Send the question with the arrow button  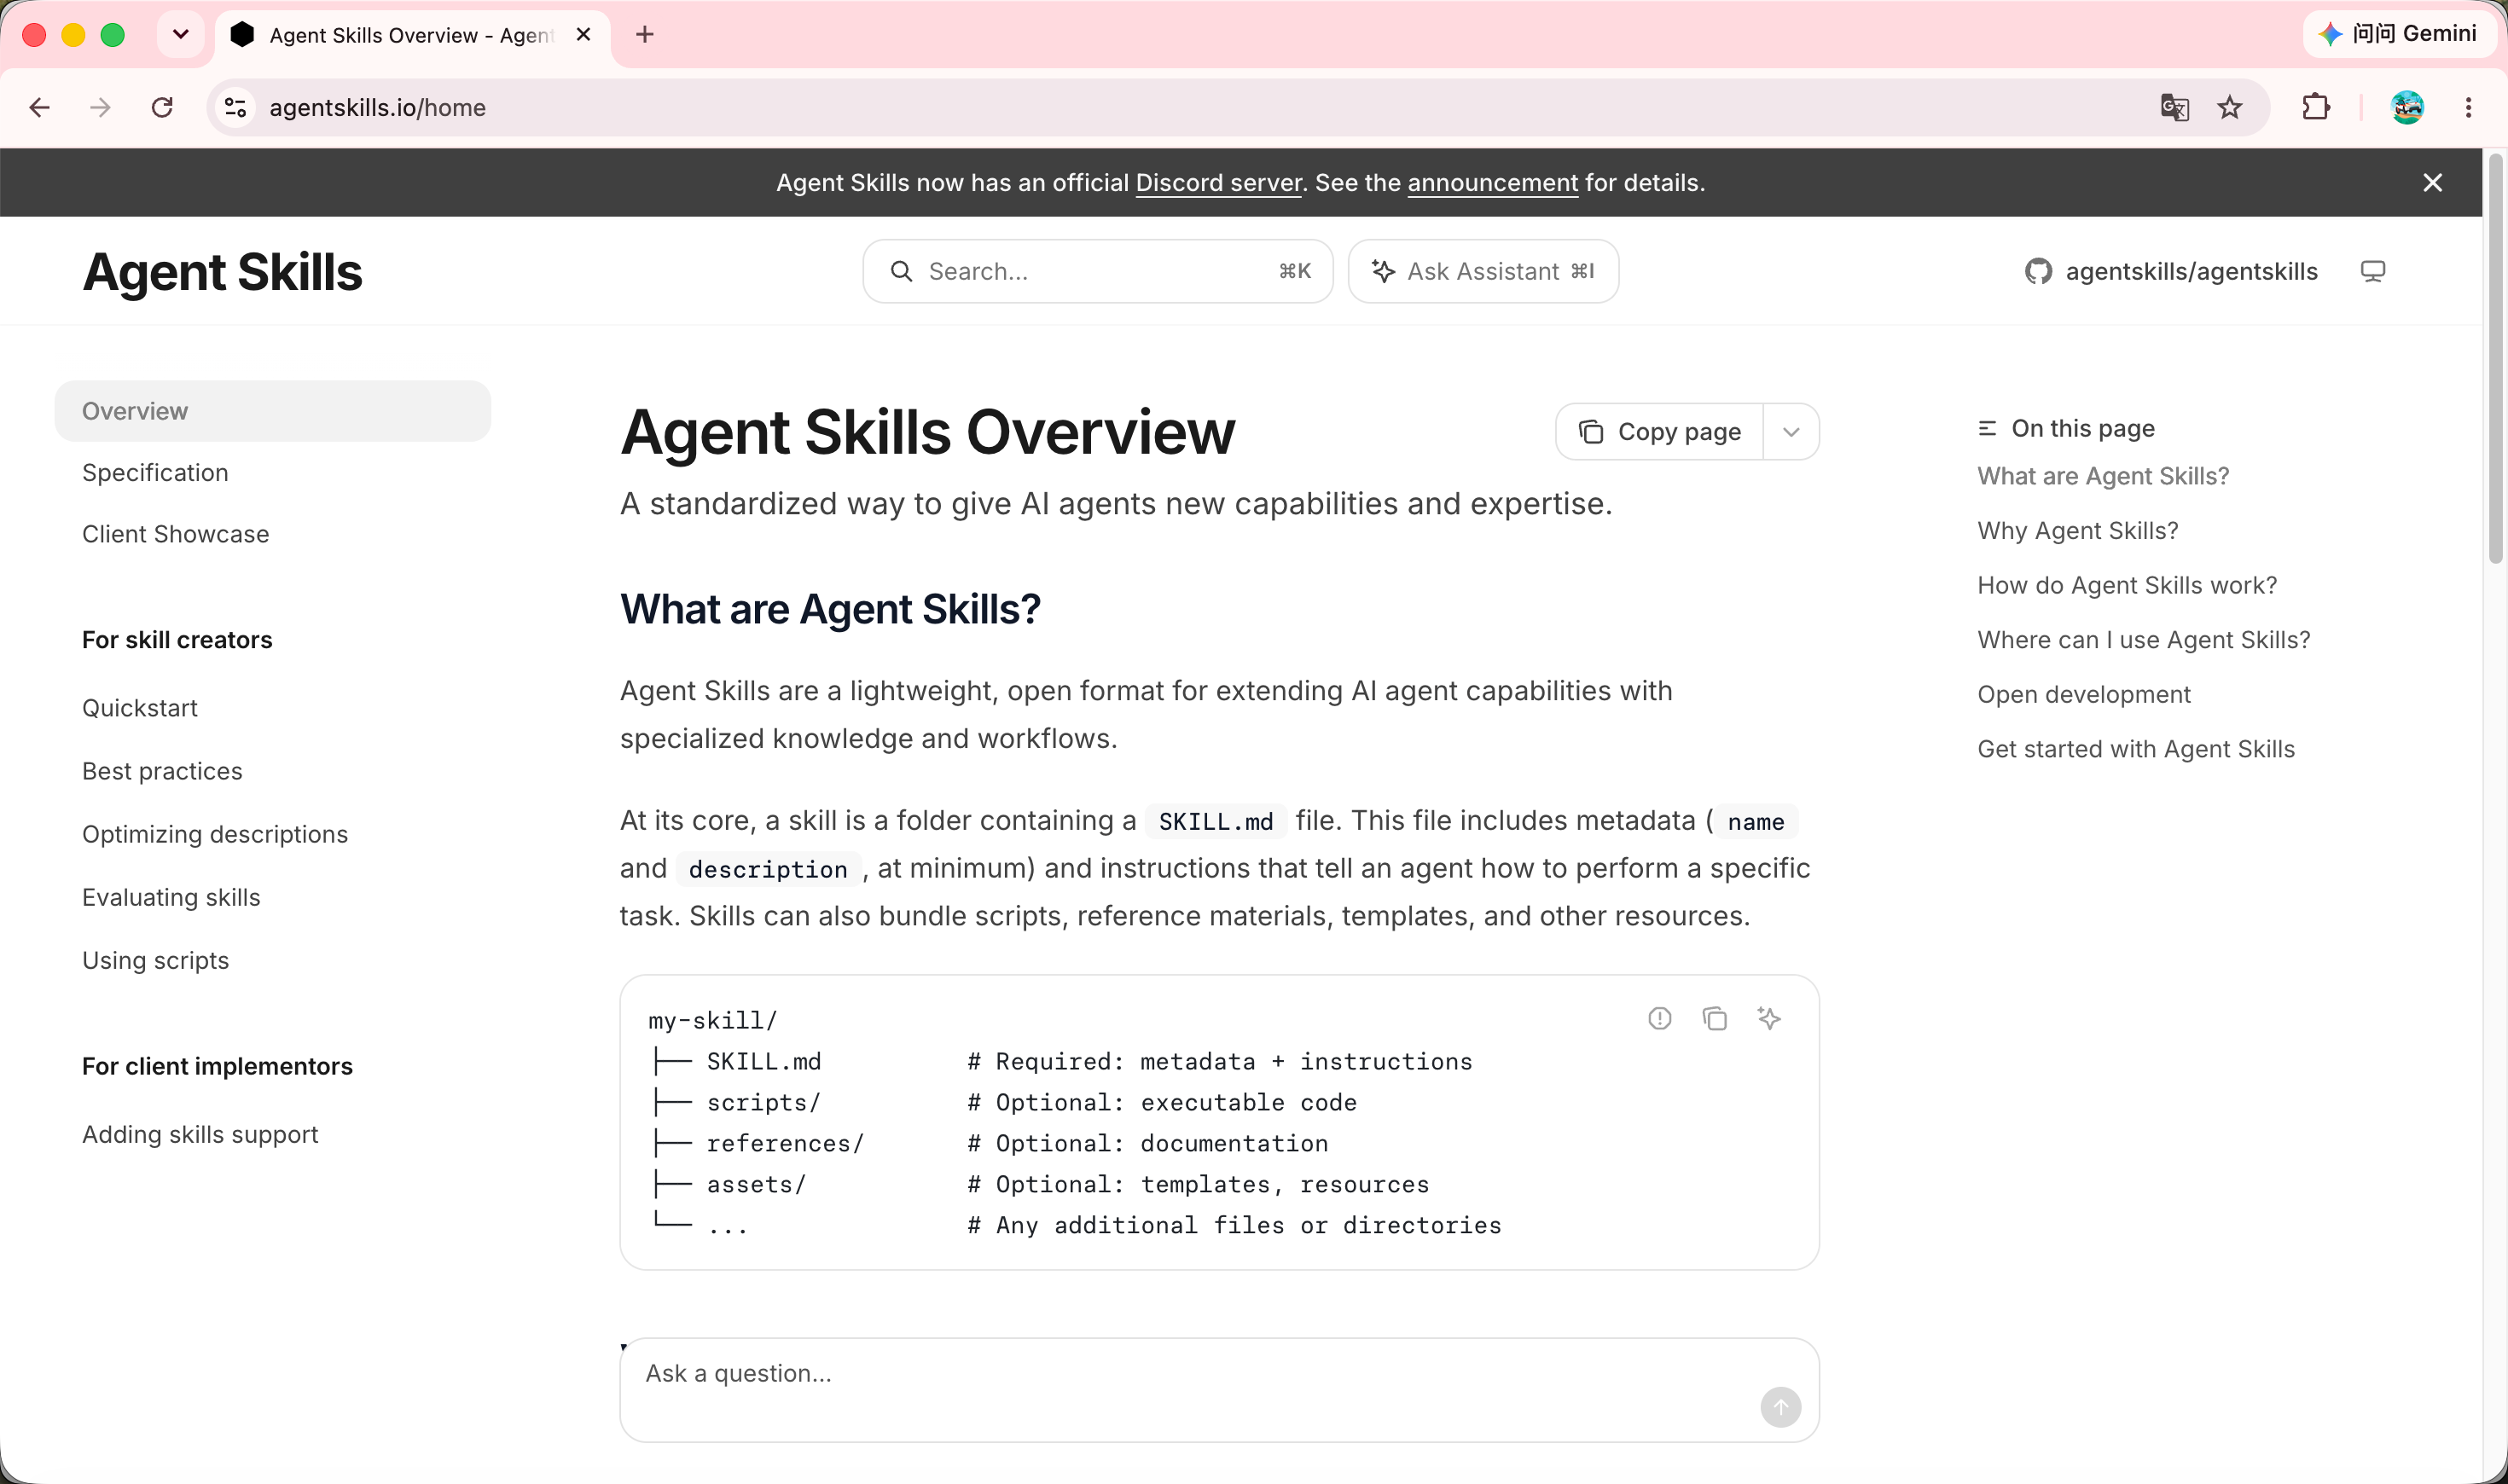(x=1780, y=1407)
